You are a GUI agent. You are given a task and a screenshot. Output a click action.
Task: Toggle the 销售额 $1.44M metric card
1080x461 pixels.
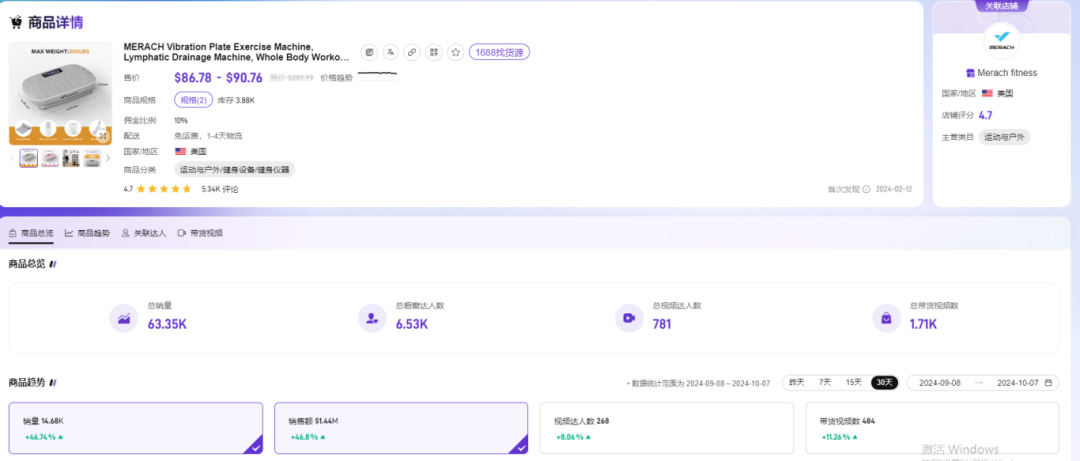[402, 428]
